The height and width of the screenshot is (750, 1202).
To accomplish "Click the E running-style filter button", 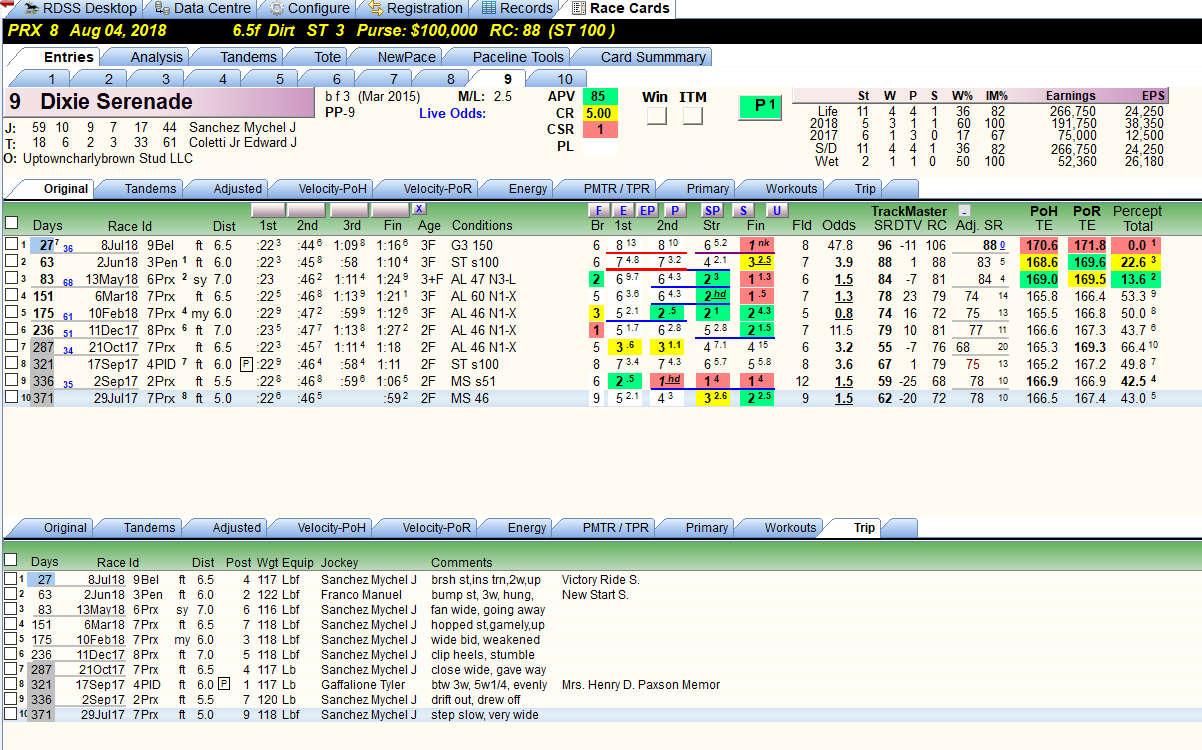I will pos(622,210).
